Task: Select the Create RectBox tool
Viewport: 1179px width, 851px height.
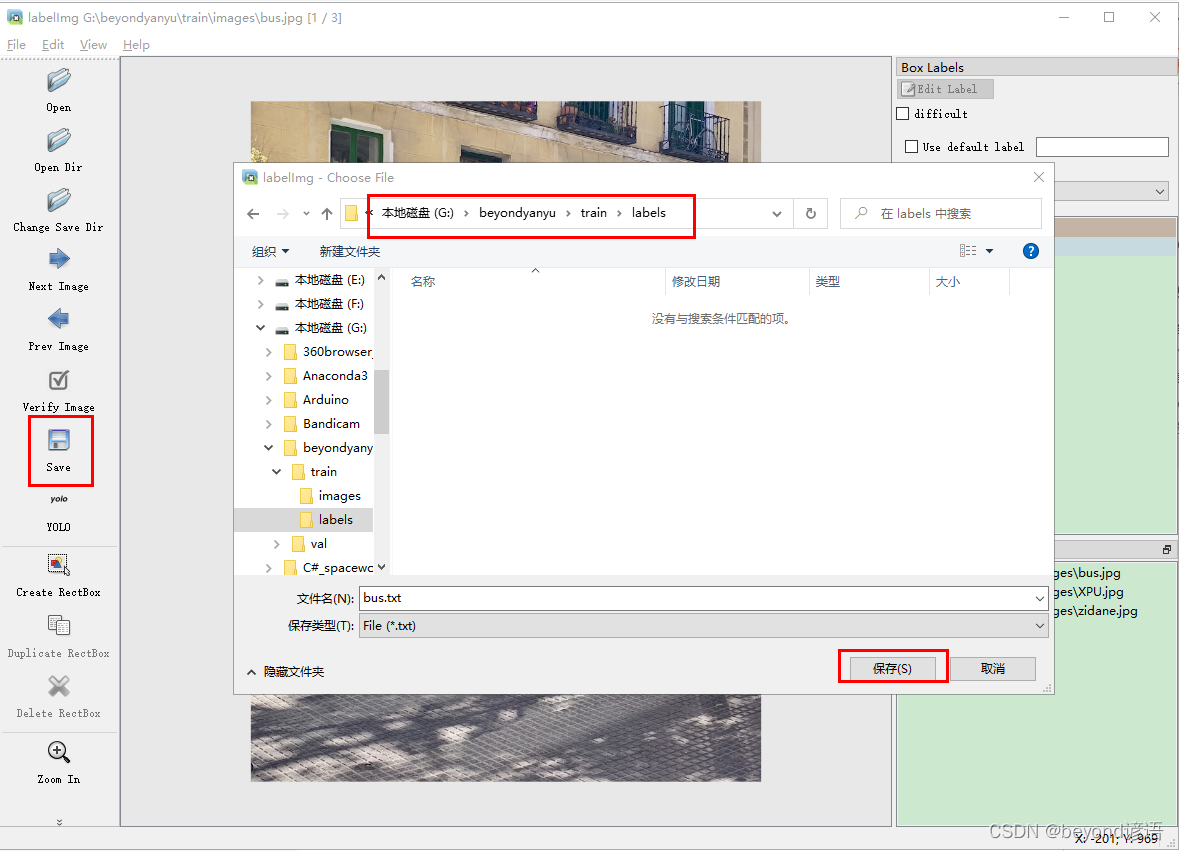Action: 59,565
